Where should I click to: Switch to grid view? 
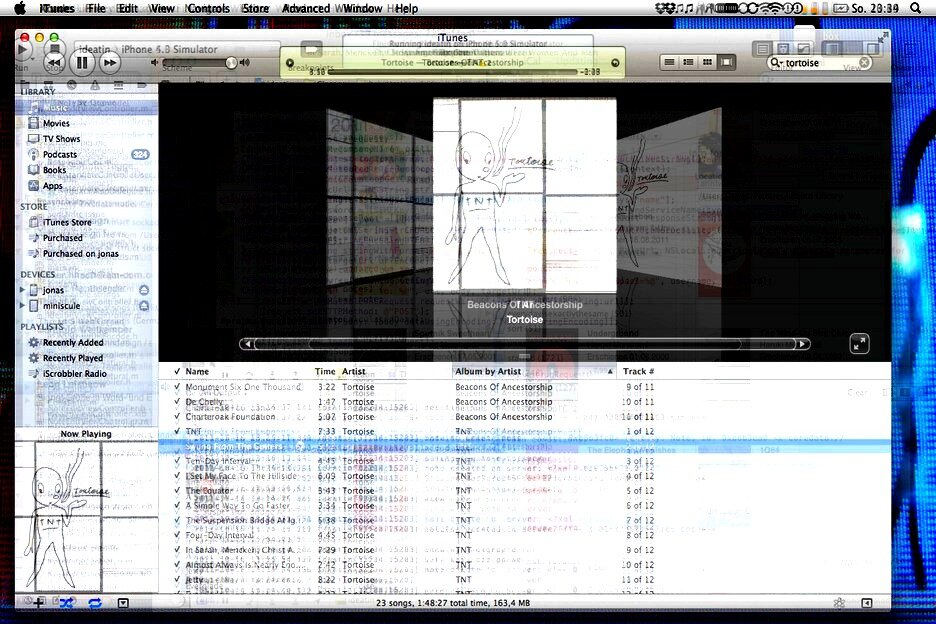[x=707, y=62]
